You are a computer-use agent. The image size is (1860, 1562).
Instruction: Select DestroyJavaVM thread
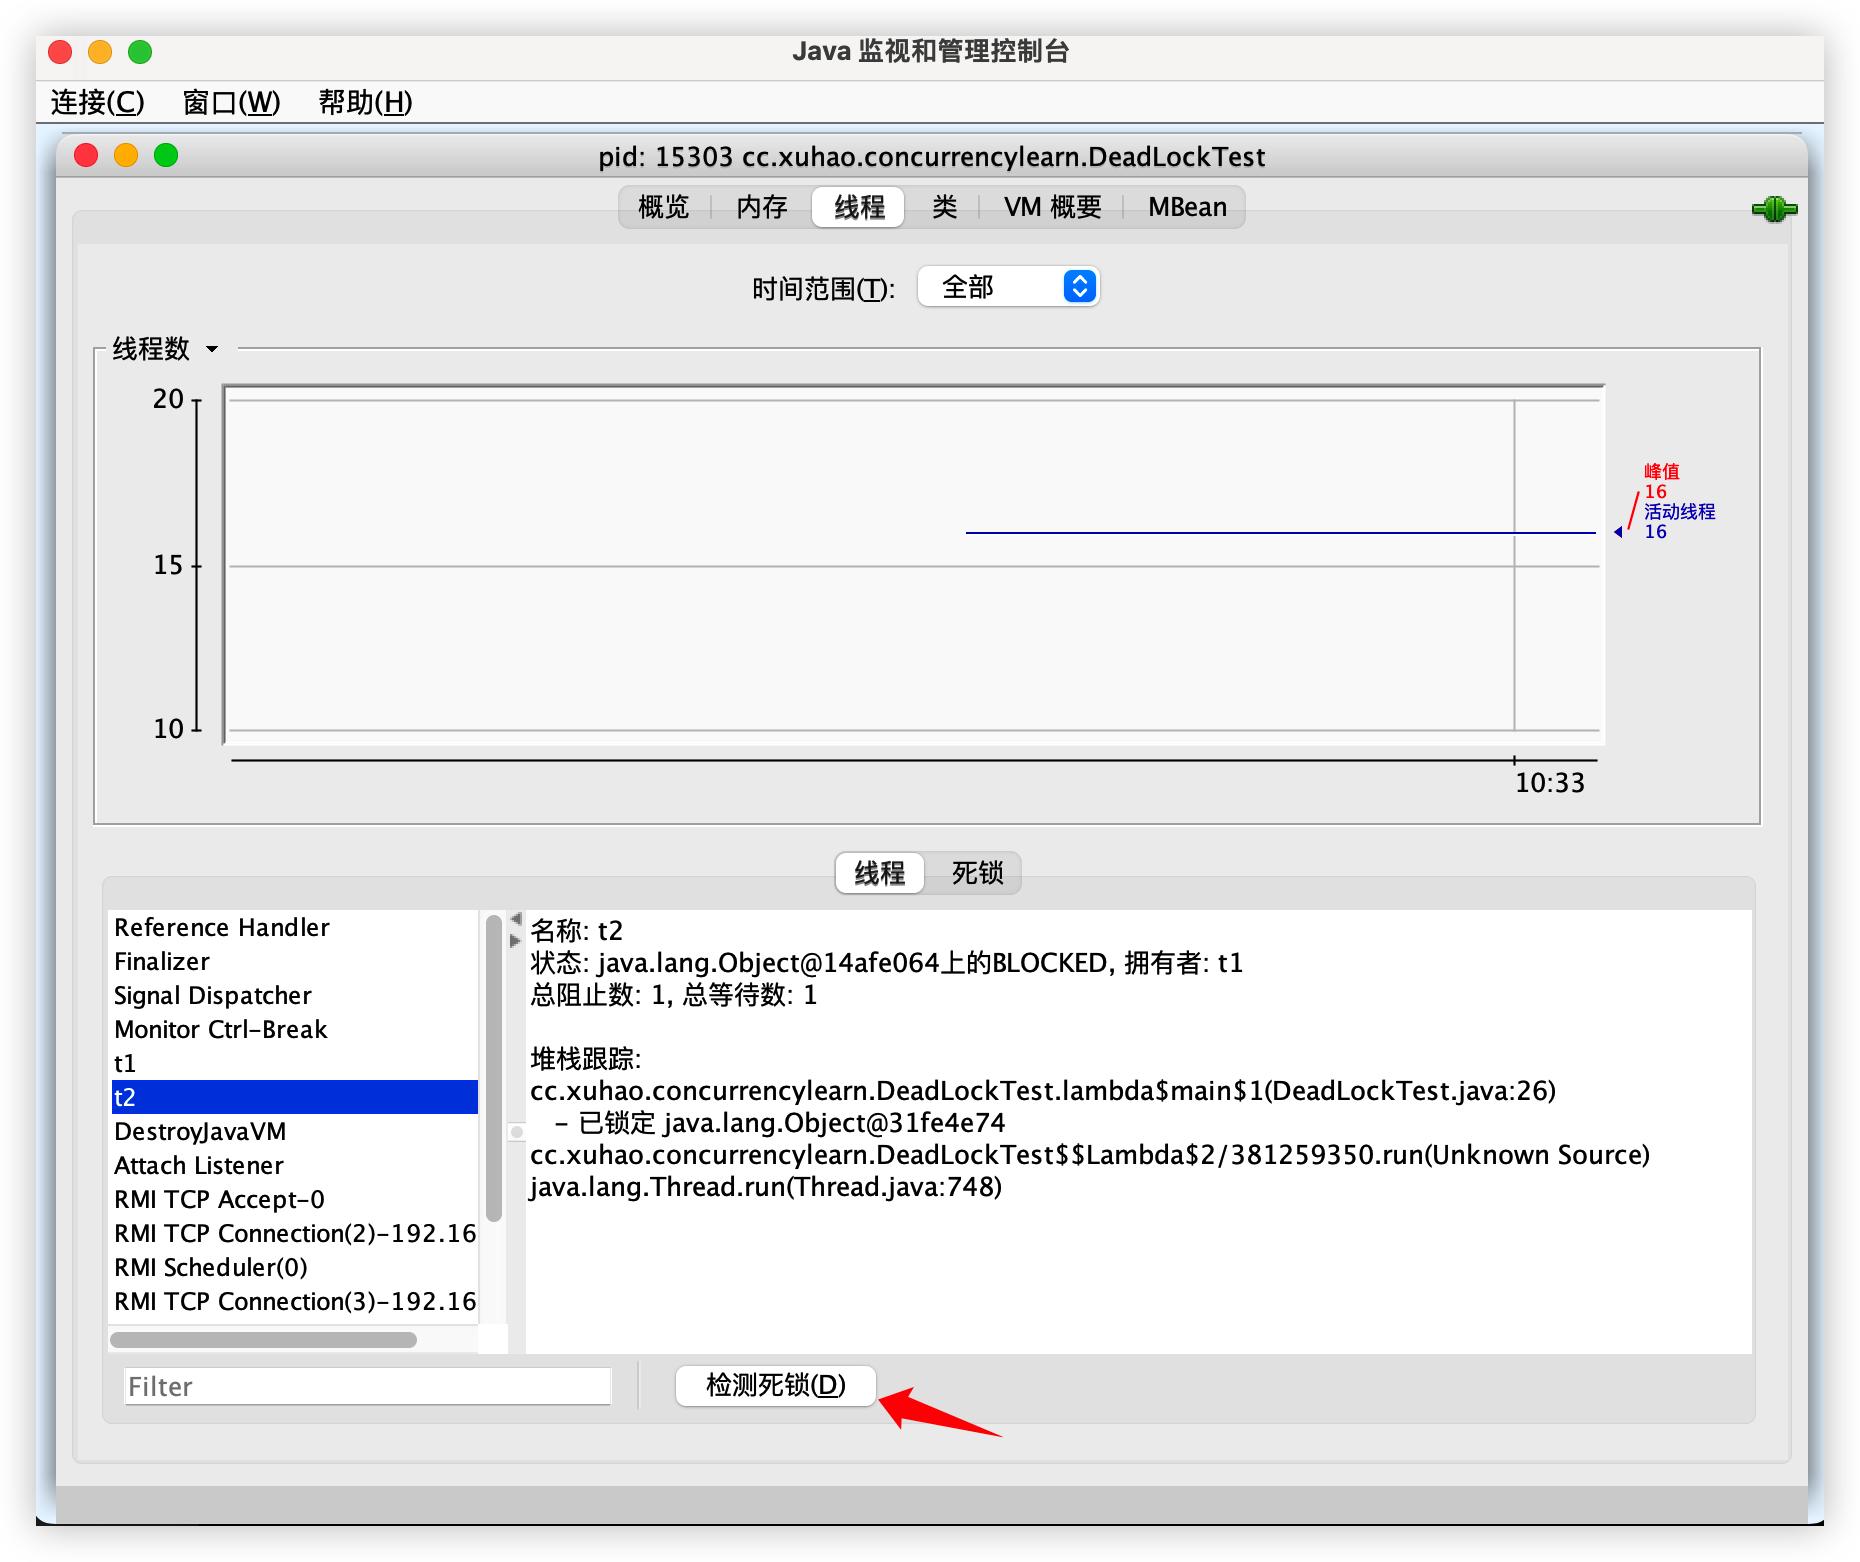(x=294, y=1131)
